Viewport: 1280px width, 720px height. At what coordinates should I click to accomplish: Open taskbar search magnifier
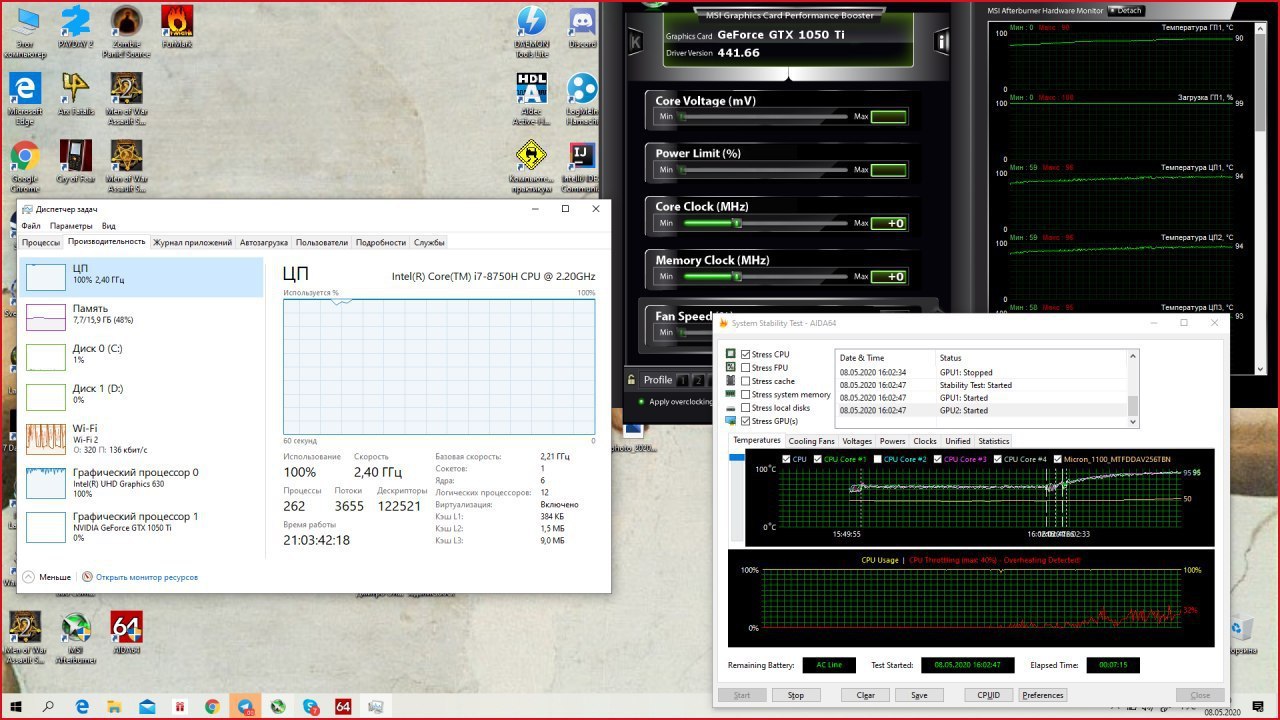click(x=49, y=706)
